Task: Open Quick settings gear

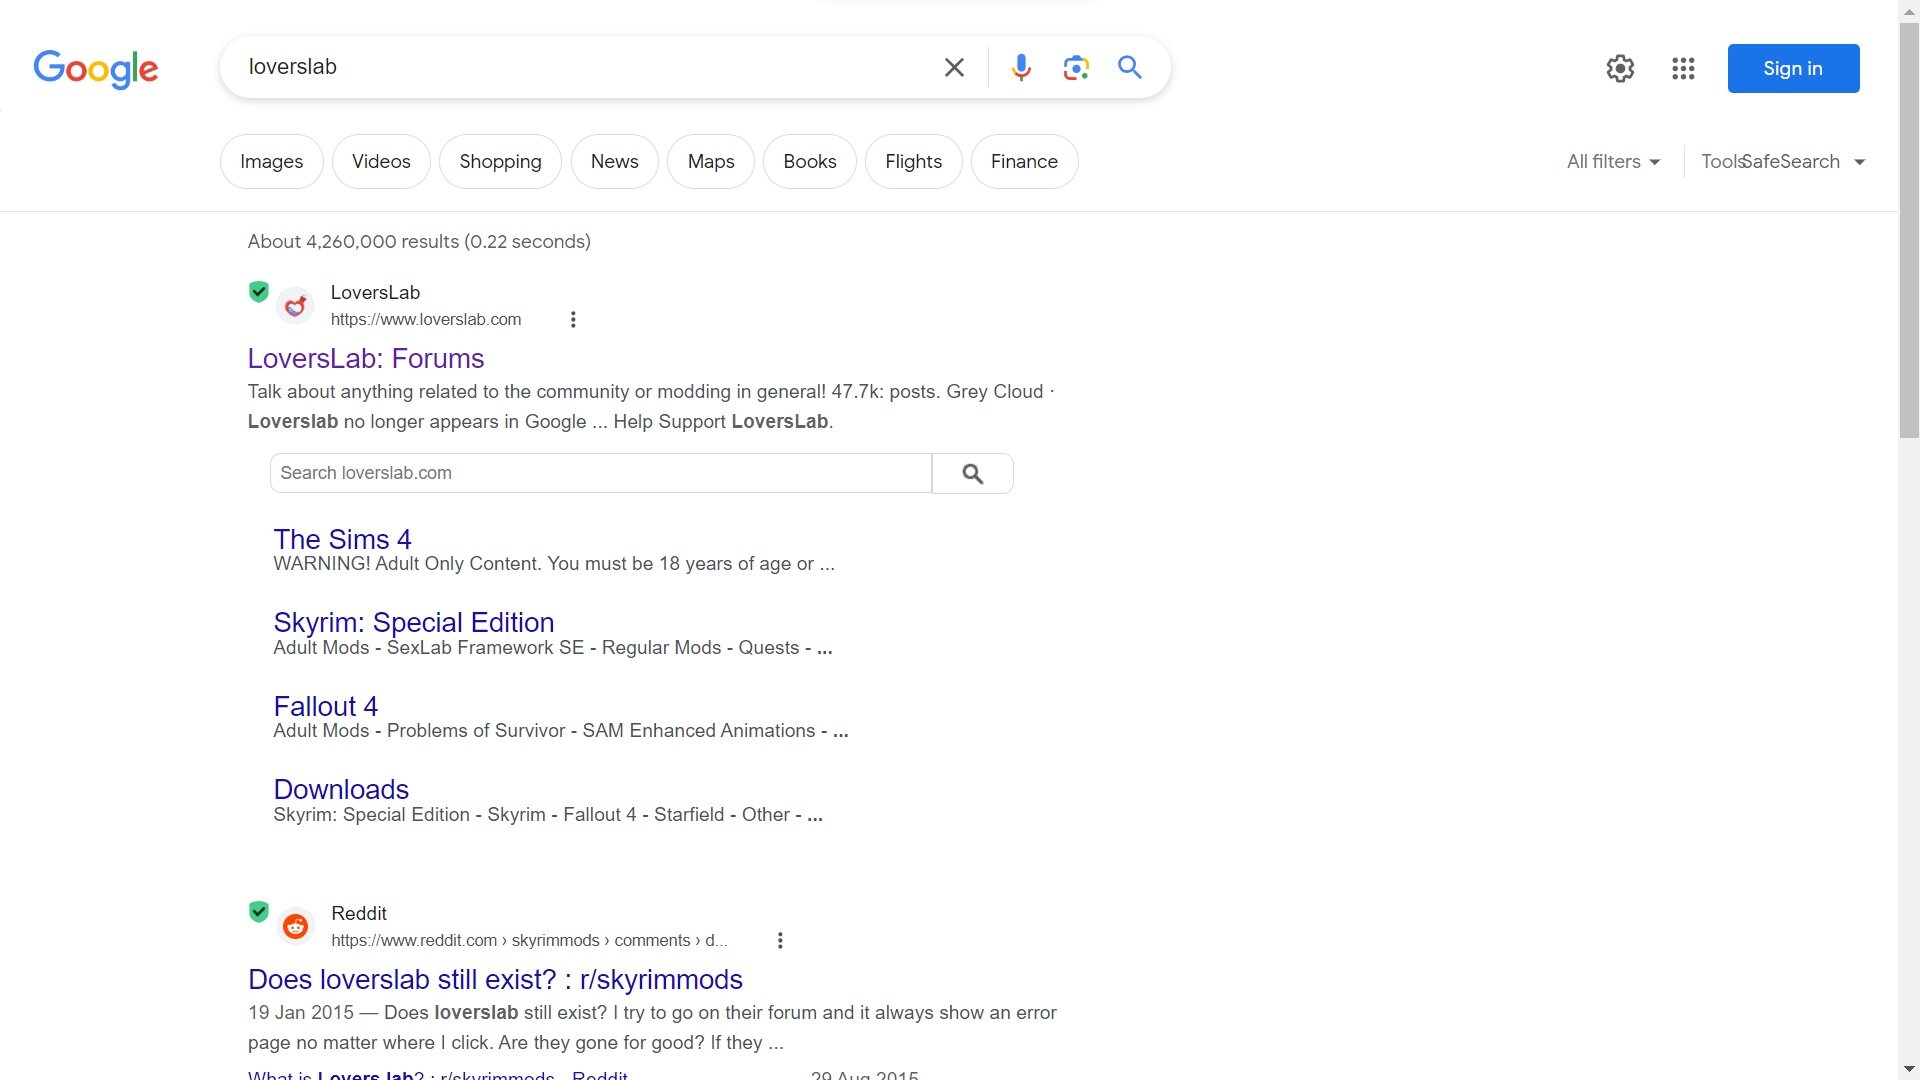Action: [x=1620, y=68]
